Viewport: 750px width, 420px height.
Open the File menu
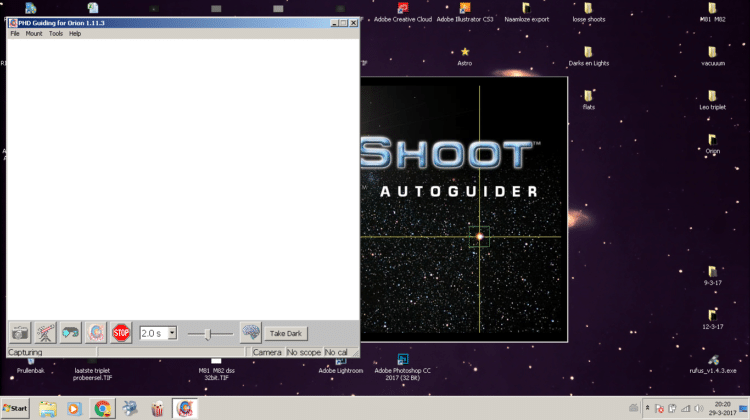[x=15, y=33]
